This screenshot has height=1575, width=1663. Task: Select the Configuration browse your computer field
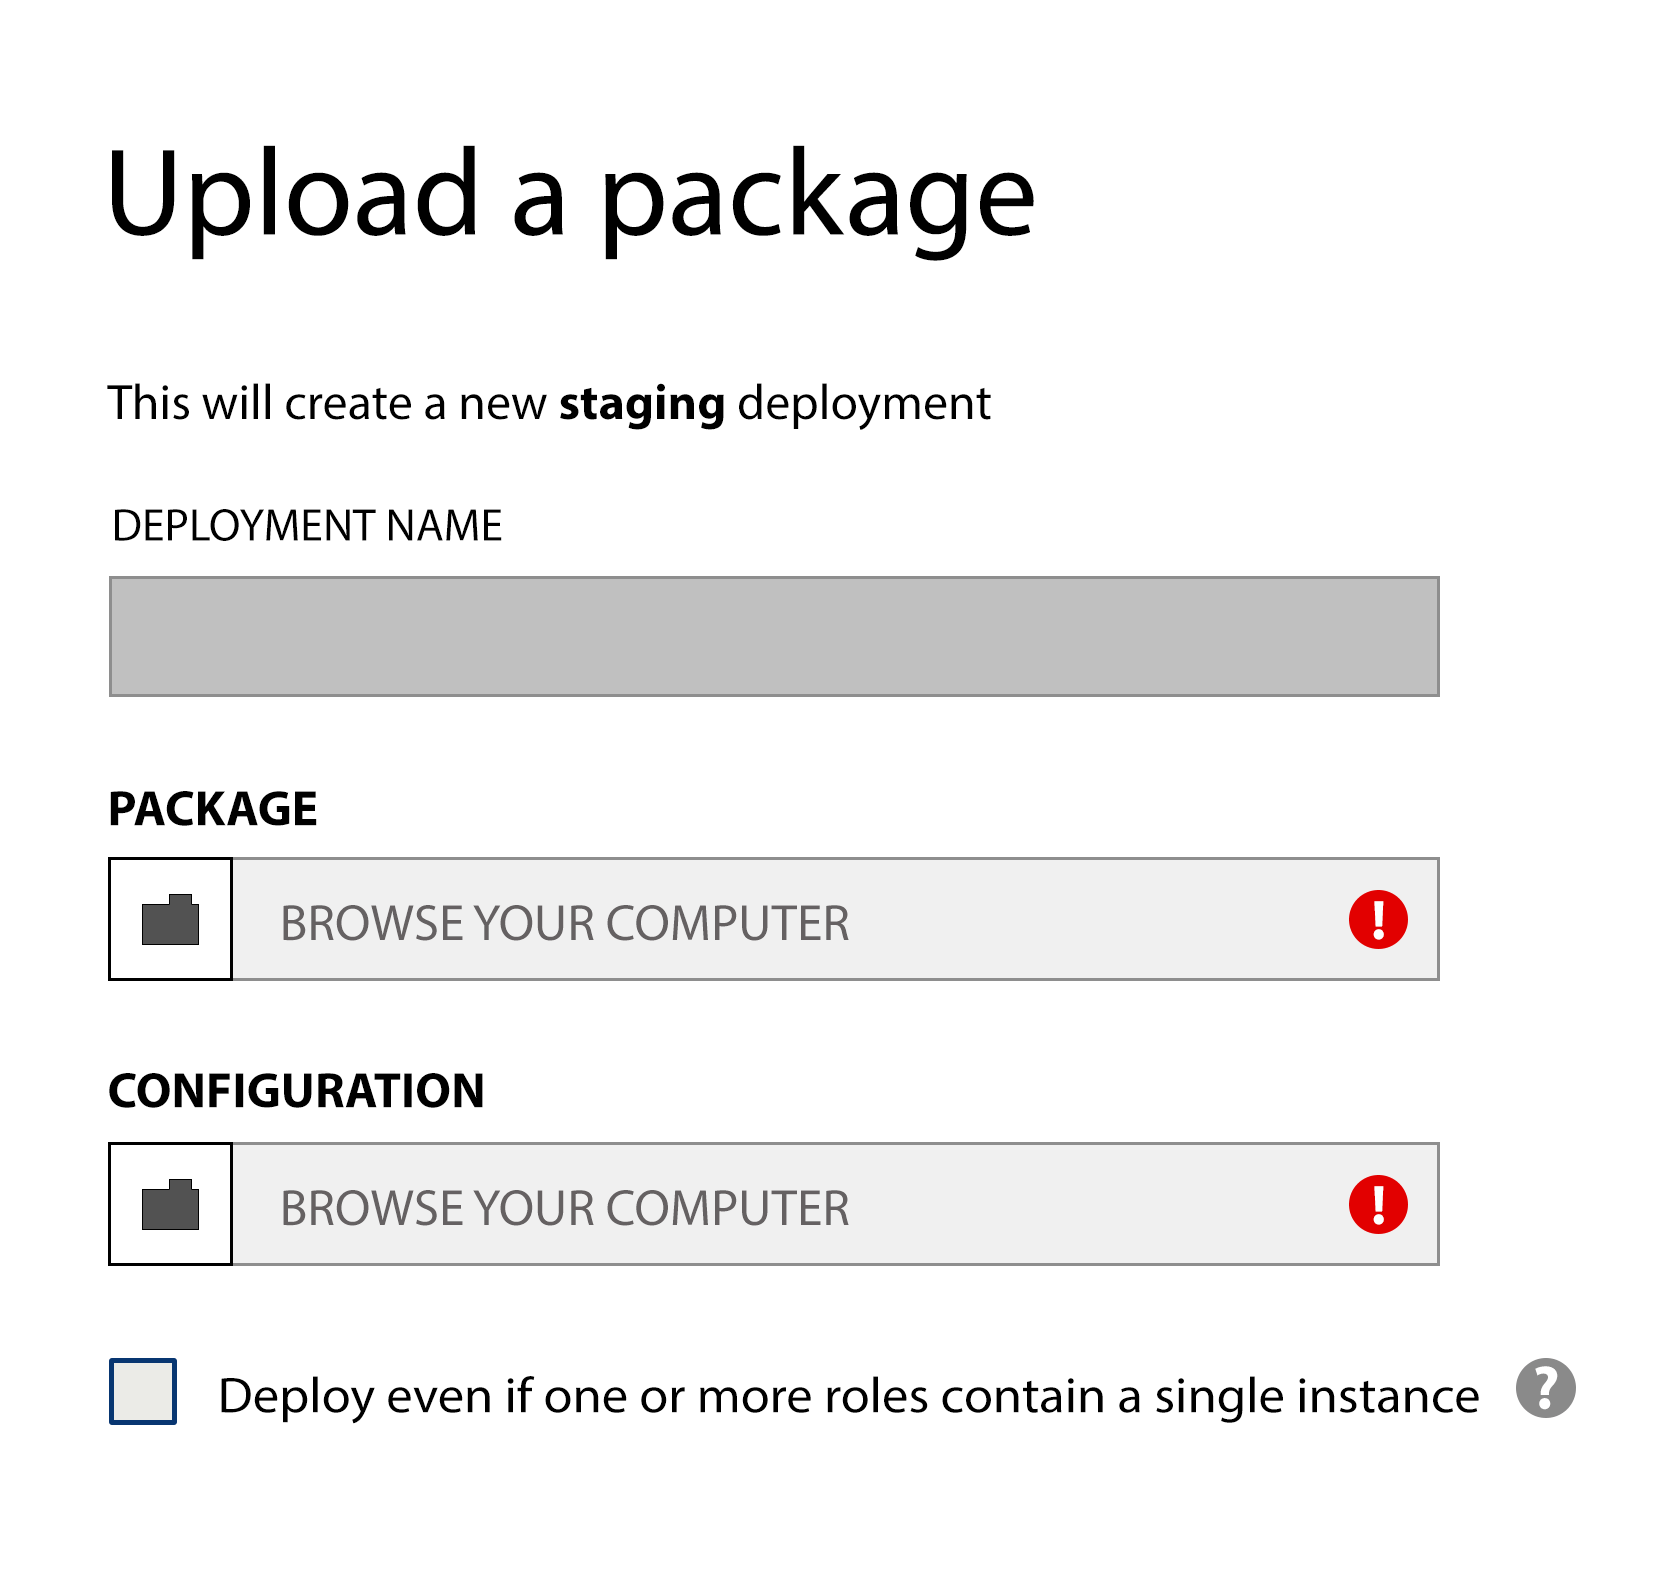[x=836, y=1204]
